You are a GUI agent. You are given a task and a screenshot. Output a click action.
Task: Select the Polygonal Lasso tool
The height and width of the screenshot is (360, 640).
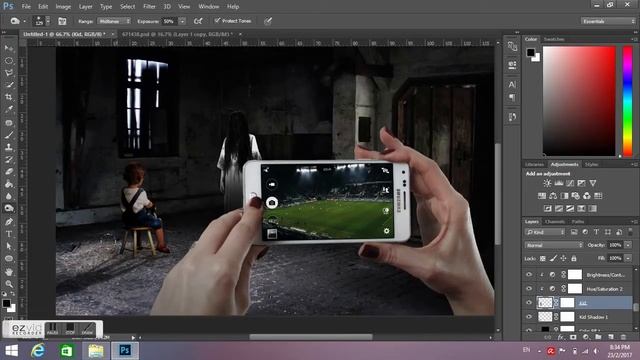coord(9,73)
